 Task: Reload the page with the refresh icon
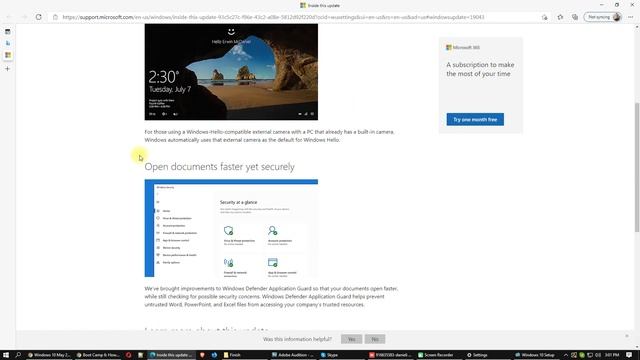38,17
